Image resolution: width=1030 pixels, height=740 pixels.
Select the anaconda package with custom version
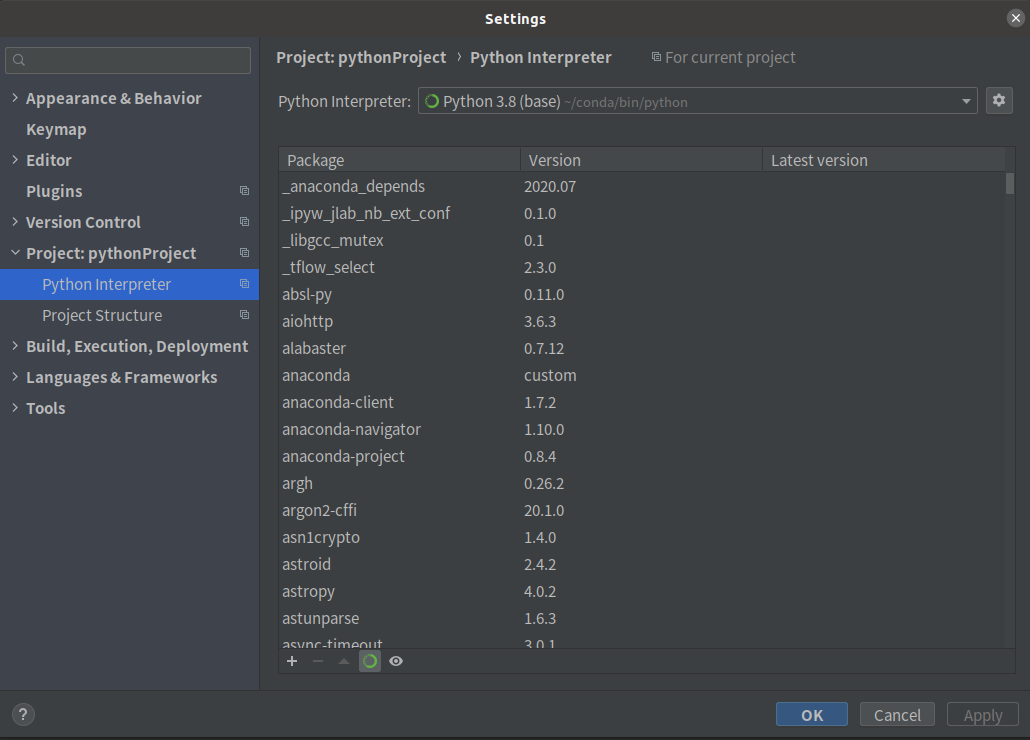(x=642, y=375)
